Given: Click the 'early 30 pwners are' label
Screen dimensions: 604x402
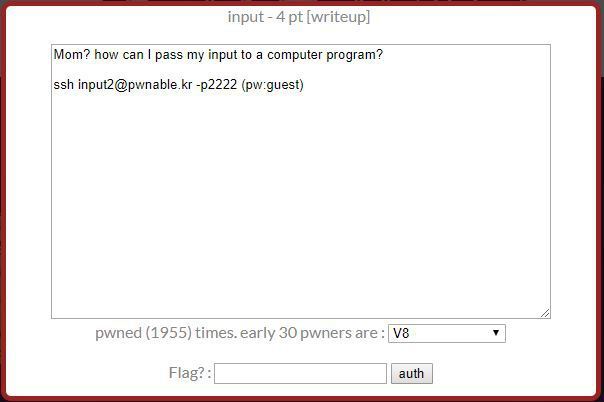Looking at the screenshot, I should coord(312,333).
